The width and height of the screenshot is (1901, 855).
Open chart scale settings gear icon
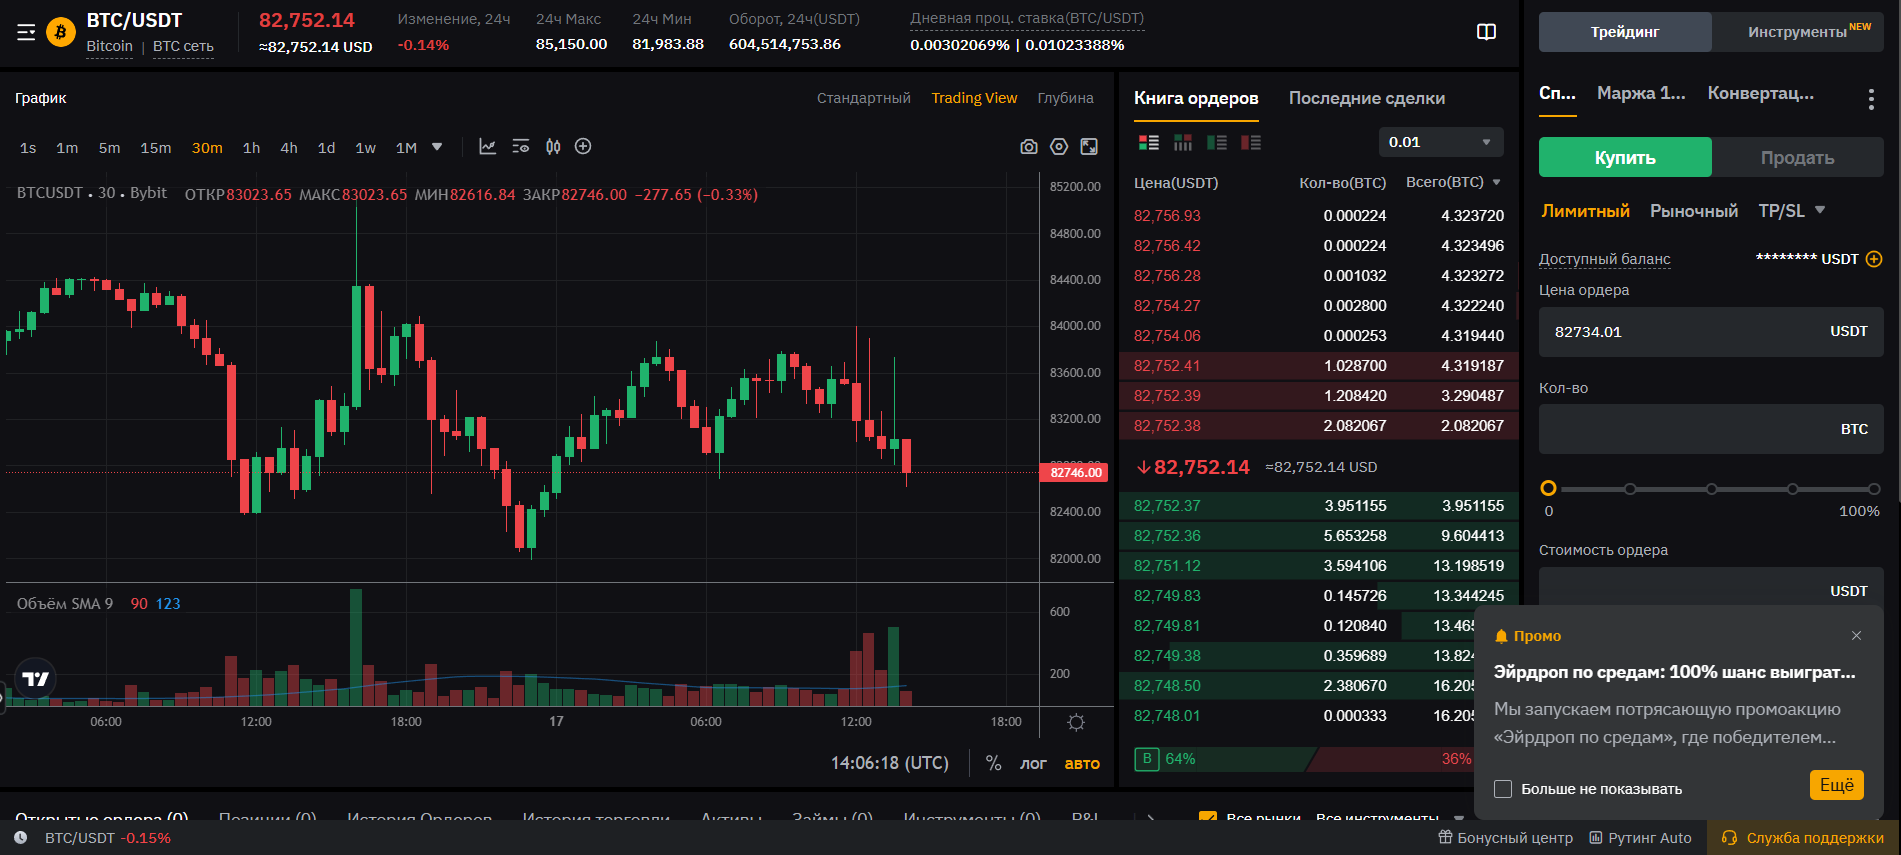(1076, 722)
